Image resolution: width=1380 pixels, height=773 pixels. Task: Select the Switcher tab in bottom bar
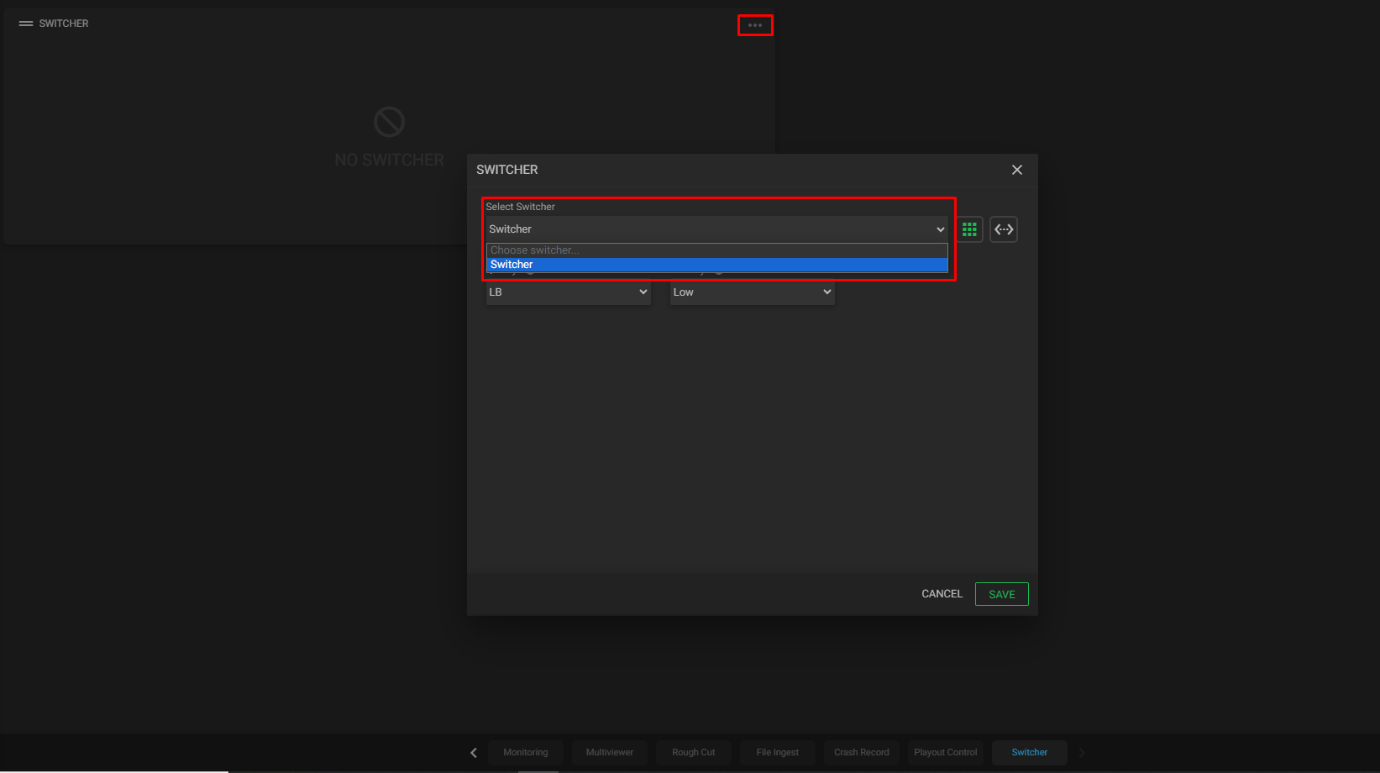(x=1030, y=752)
